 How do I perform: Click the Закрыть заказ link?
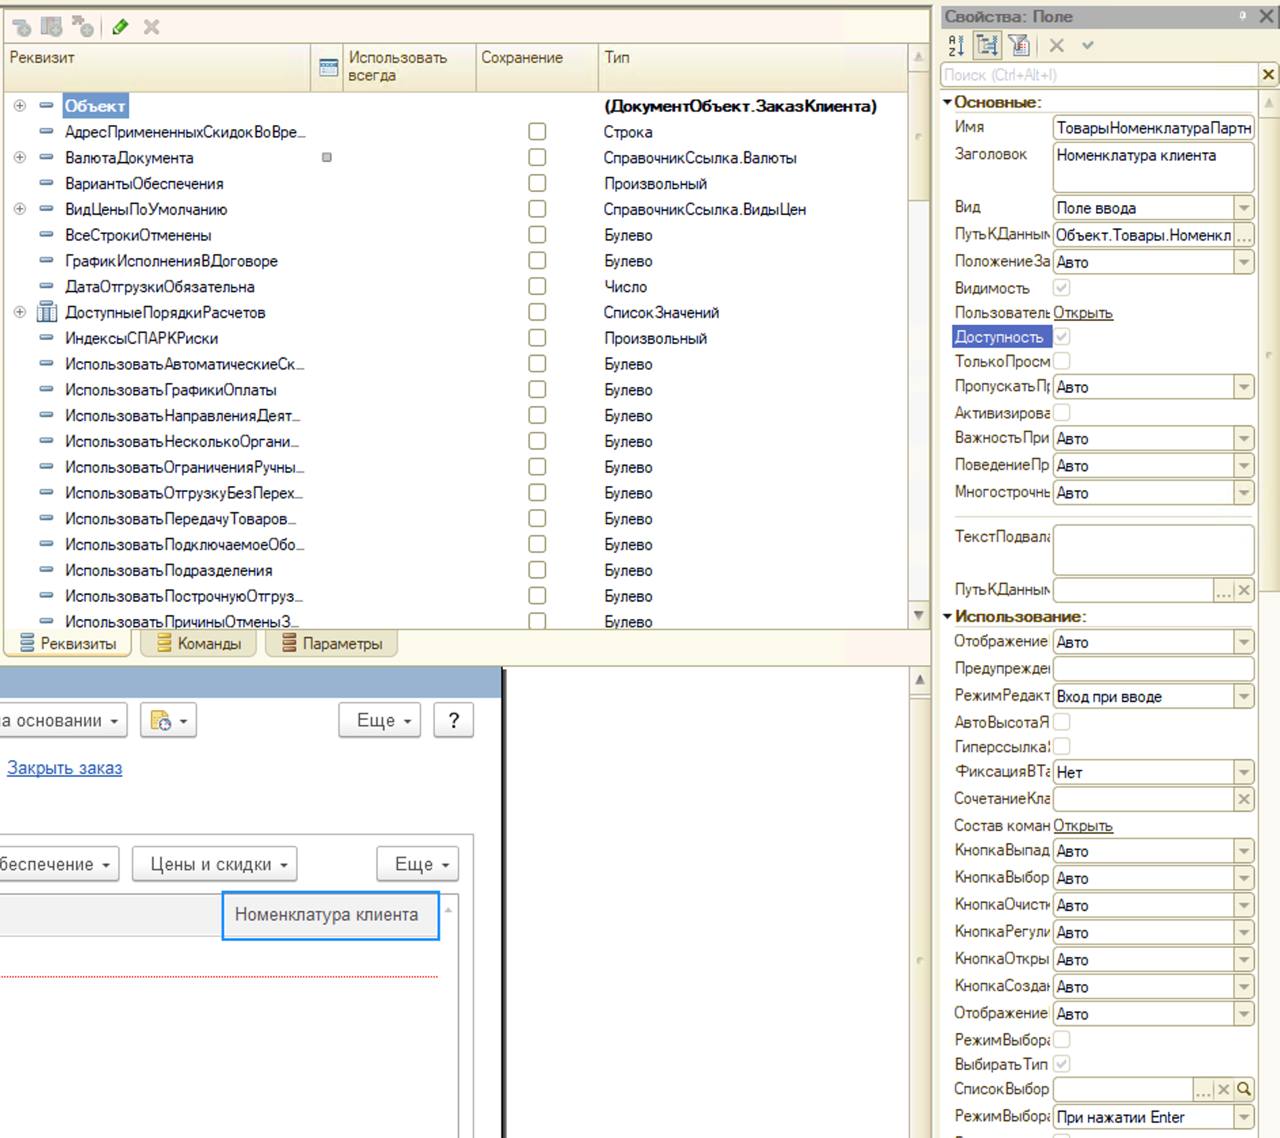tap(65, 768)
